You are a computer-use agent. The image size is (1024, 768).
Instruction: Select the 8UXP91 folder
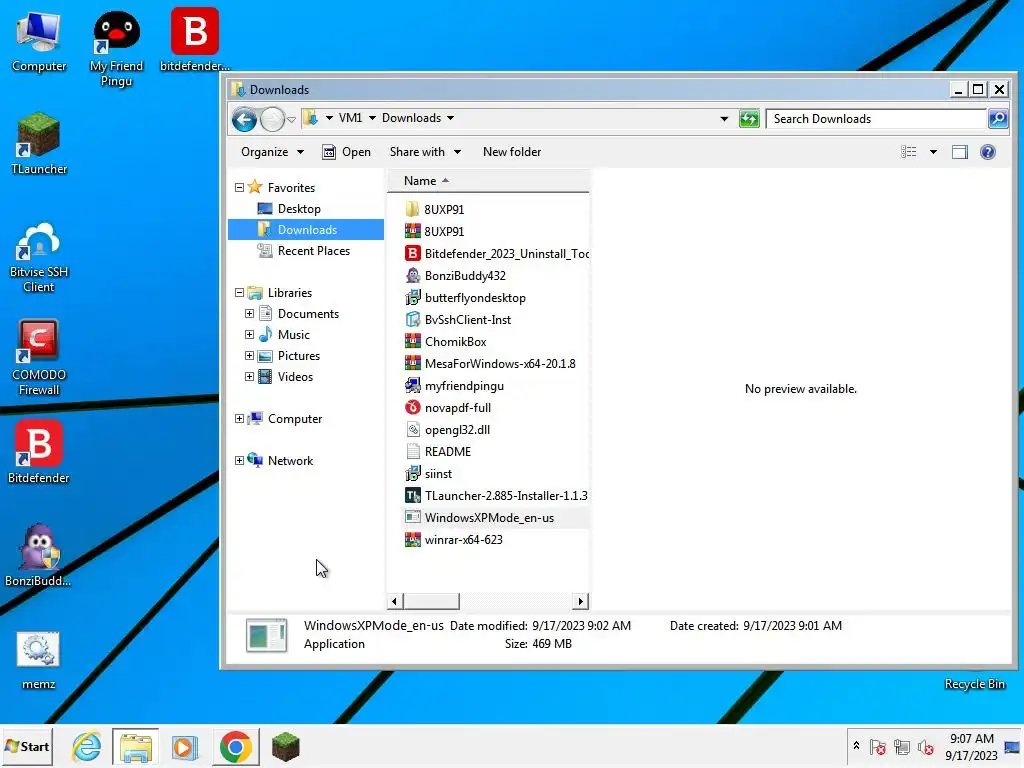click(x=434, y=209)
